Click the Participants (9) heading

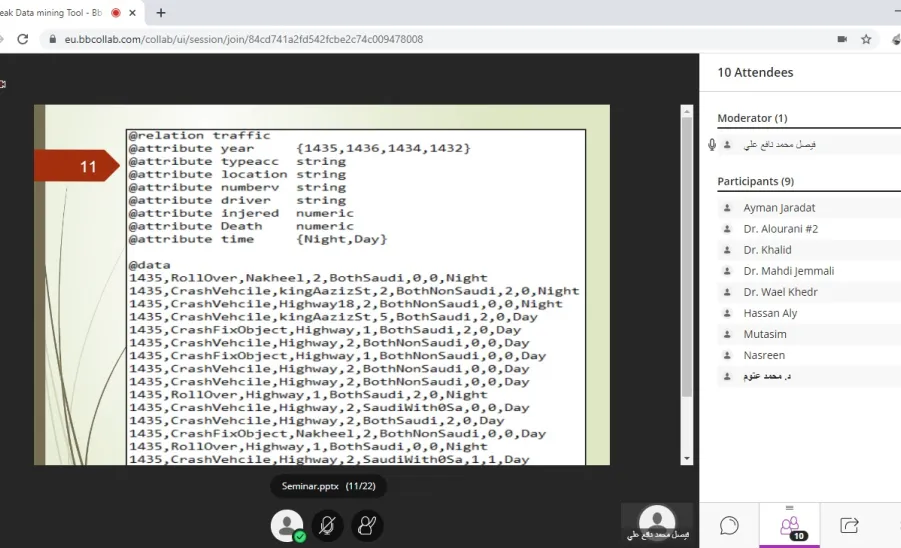pyautogui.click(x=756, y=181)
